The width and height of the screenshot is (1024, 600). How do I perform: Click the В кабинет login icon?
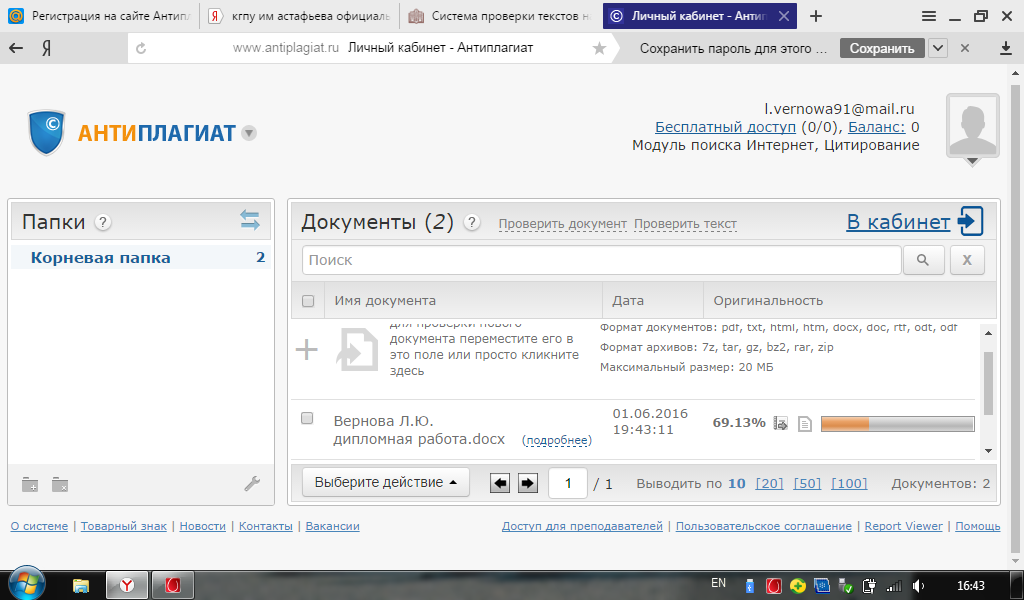pyautogui.click(x=970, y=221)
